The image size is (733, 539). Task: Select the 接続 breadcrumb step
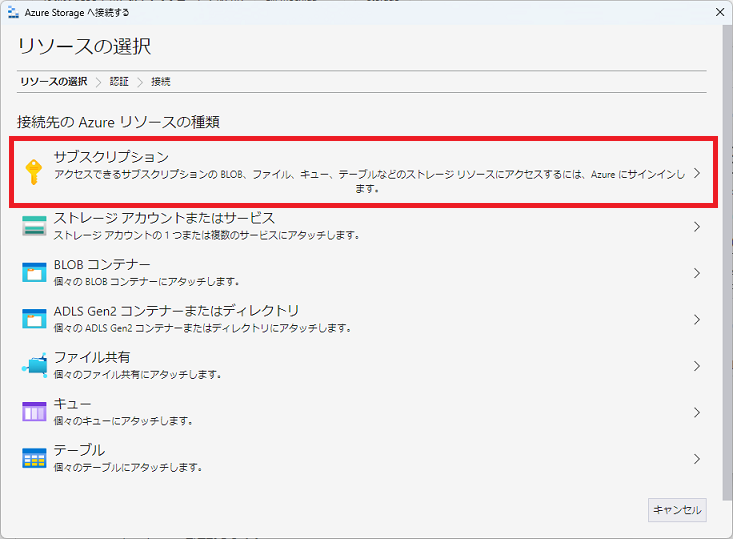point(161,81)
